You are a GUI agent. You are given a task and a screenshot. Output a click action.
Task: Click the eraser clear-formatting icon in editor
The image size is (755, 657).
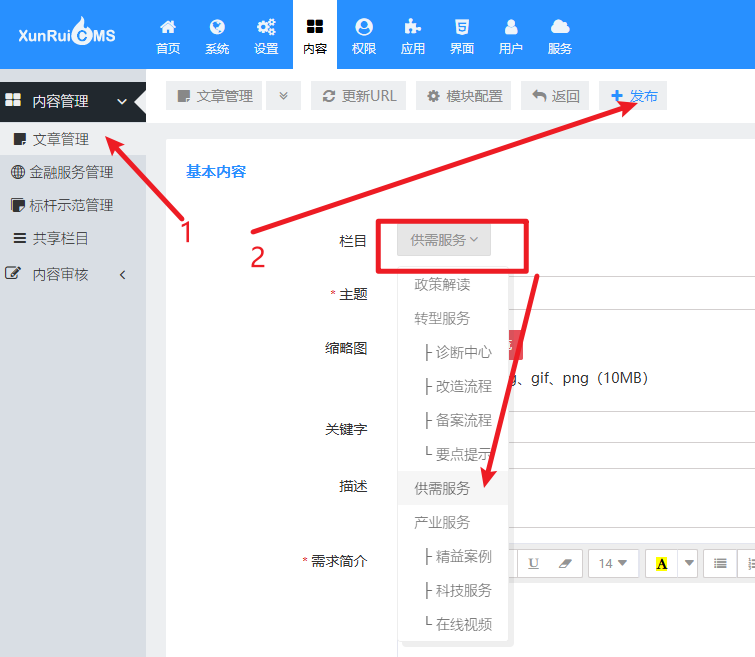tap(565, 564)
